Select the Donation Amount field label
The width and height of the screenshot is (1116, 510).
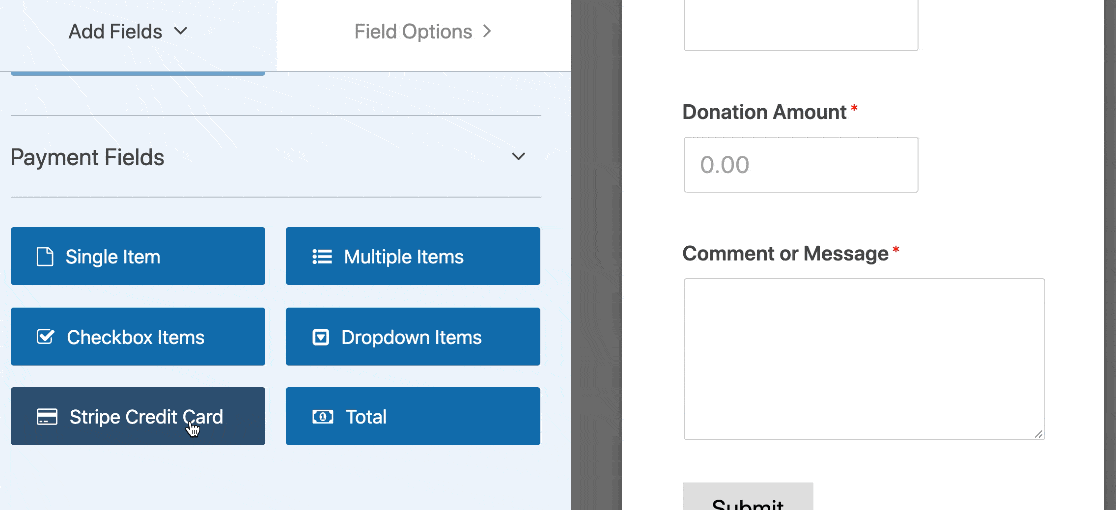[x=764, y=112]
